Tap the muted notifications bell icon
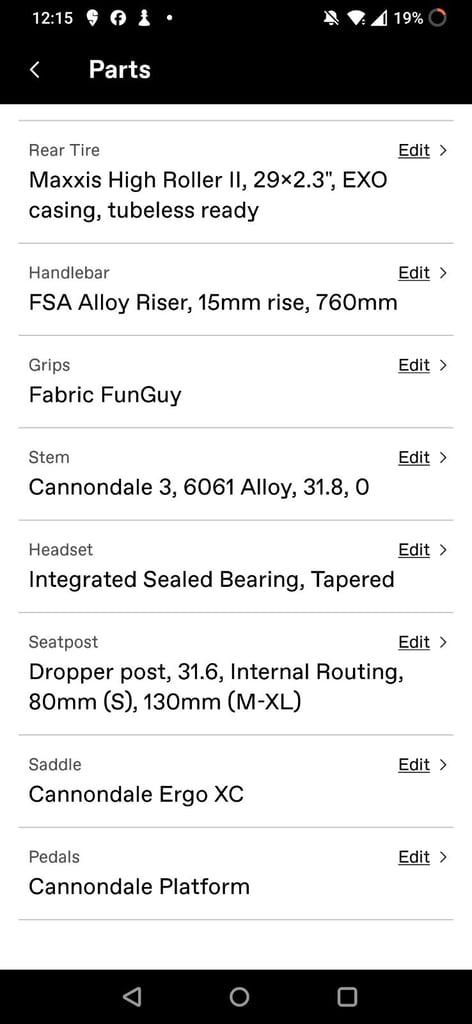472x1024 pixels. pyautogui.click(x=332, y=18)
